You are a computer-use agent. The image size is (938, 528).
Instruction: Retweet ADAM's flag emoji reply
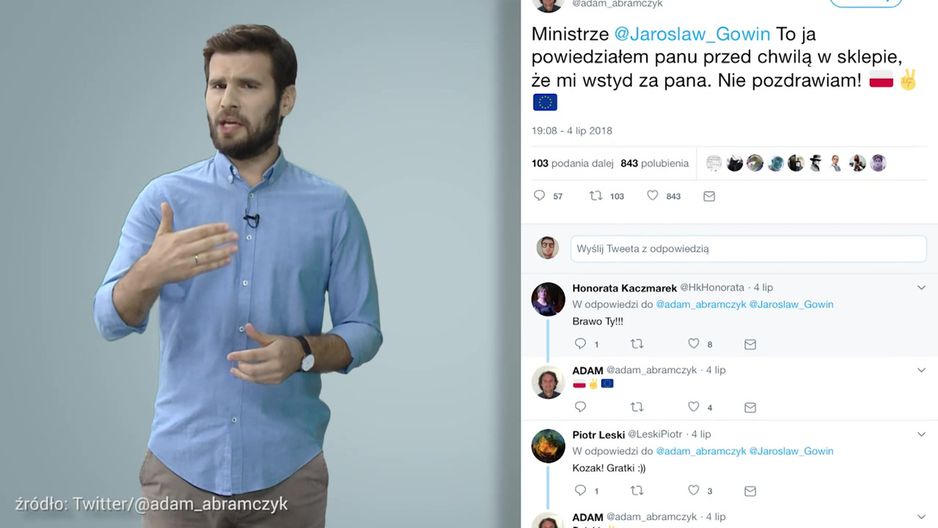click(637, 407)
